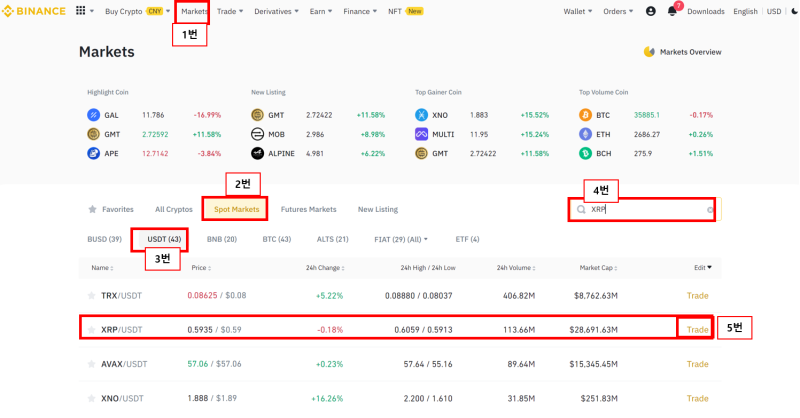Click Trade link for XNO/USDT
Screen dimensions: 800x418
click(697, 398)
